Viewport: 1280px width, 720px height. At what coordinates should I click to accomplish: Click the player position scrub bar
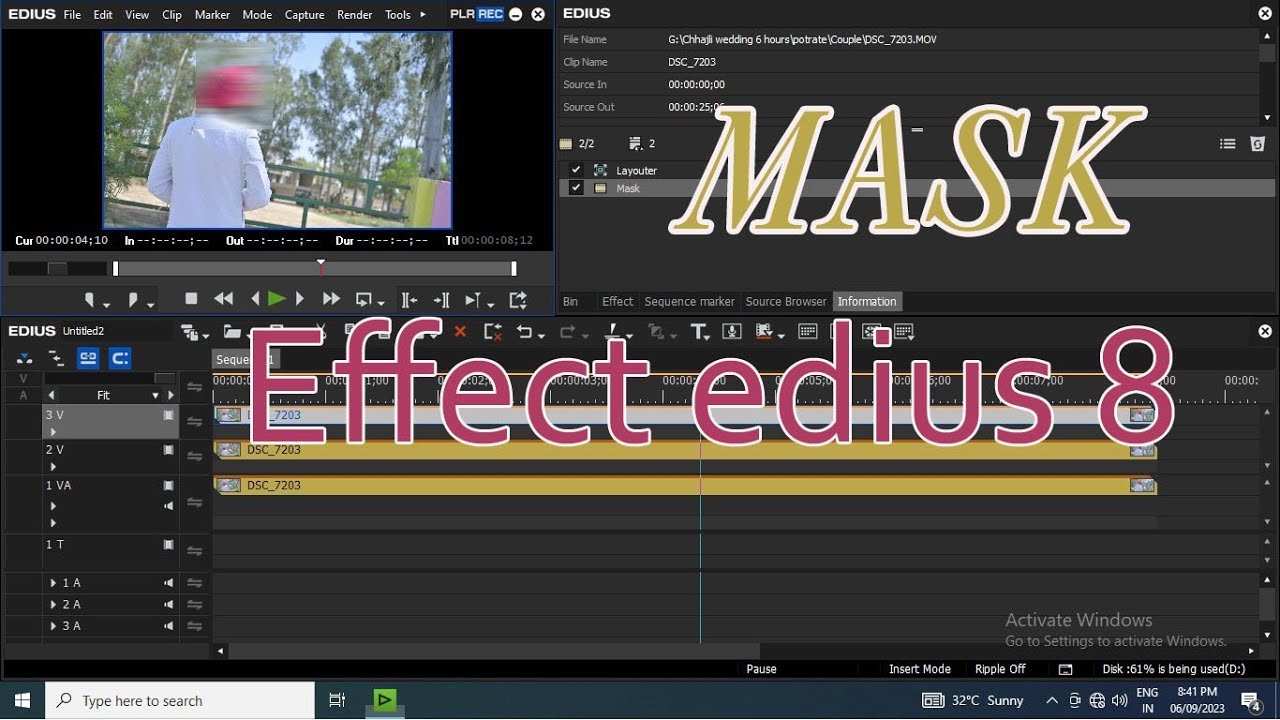click(x=314, y=269)
